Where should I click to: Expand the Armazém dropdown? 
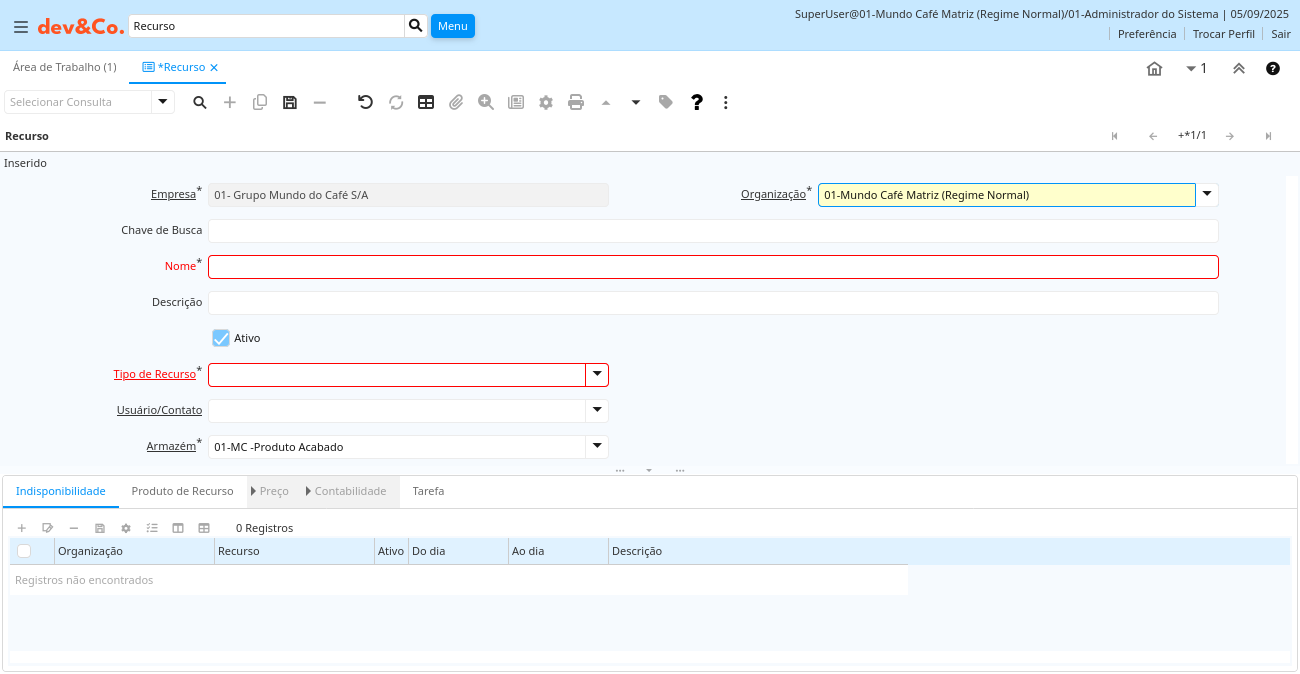pos(597,446)
